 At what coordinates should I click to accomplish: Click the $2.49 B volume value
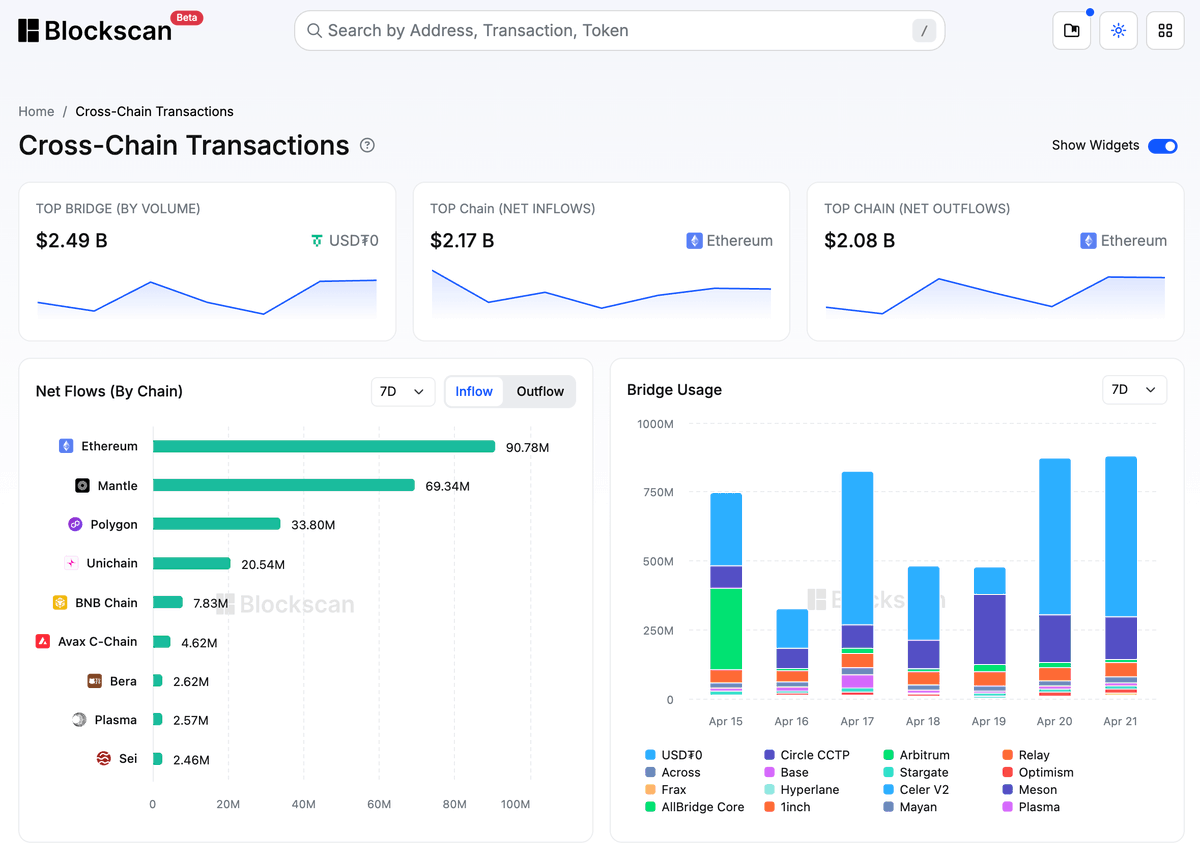click(72, 241)
